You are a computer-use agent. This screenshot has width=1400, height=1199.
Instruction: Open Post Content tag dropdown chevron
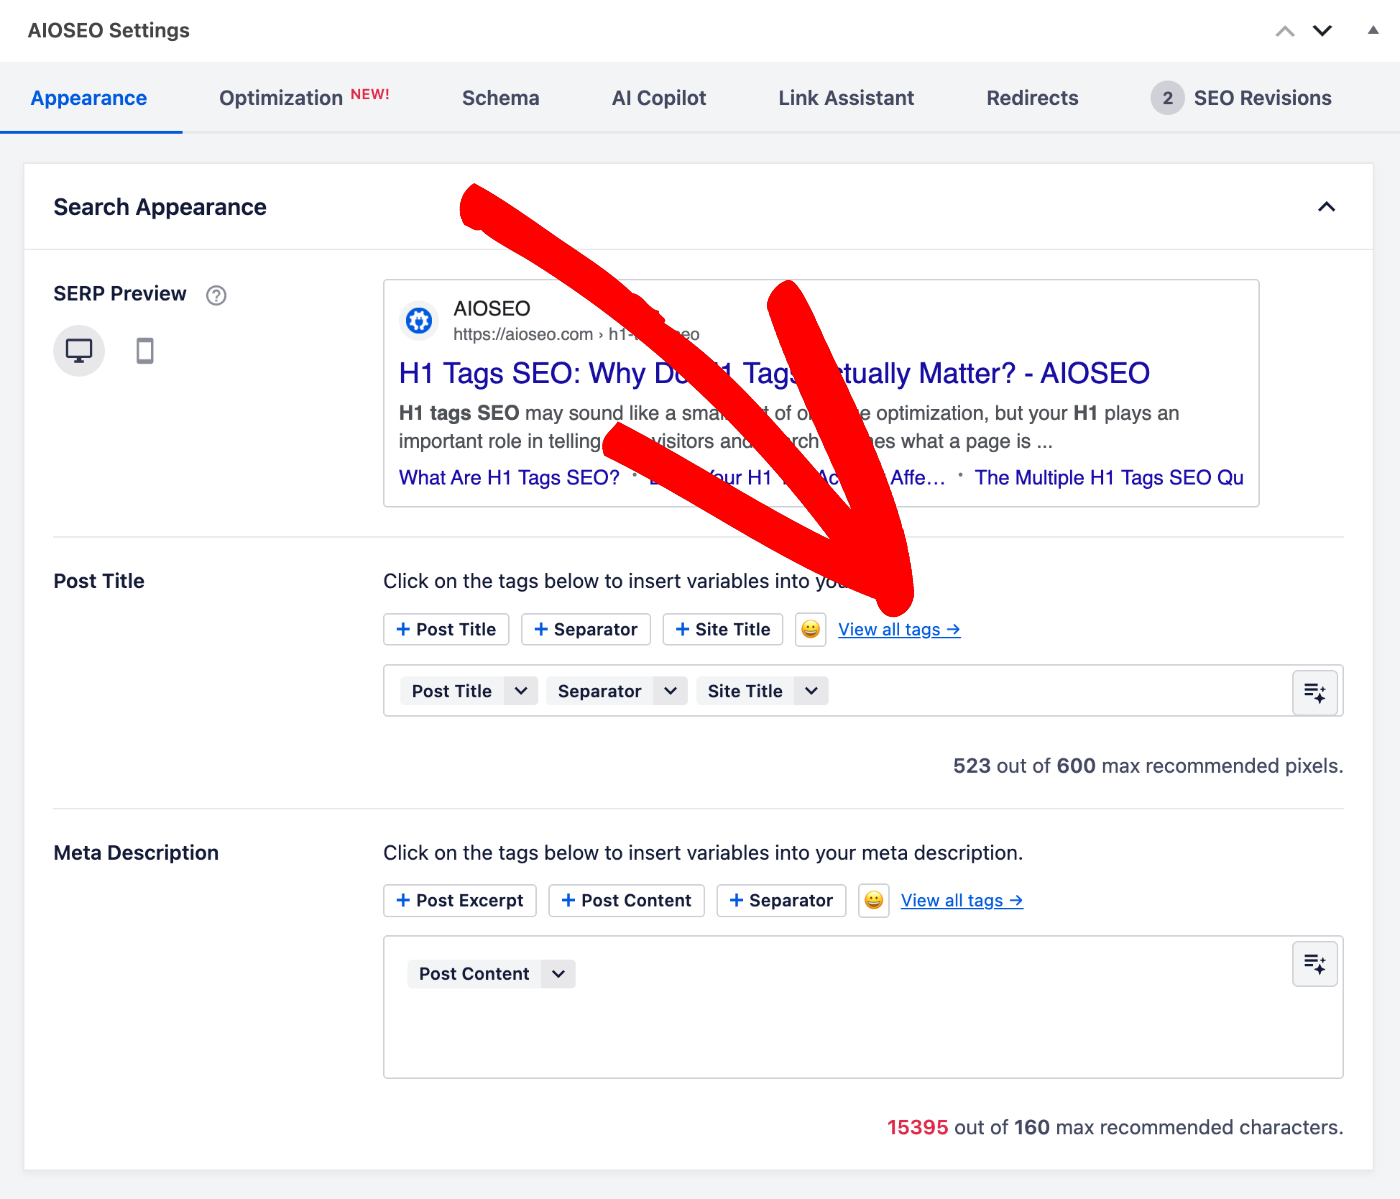pyautogui.click(x=558, y=974)
